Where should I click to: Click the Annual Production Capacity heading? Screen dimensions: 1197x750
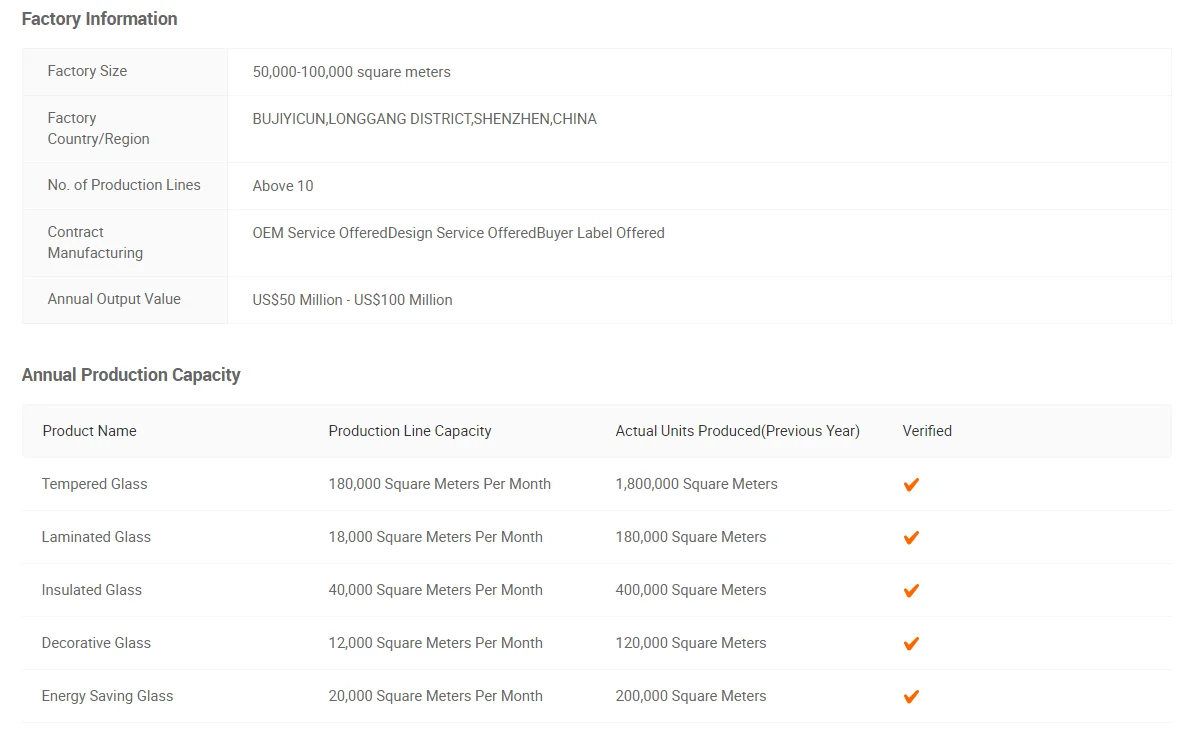(131, 375)
